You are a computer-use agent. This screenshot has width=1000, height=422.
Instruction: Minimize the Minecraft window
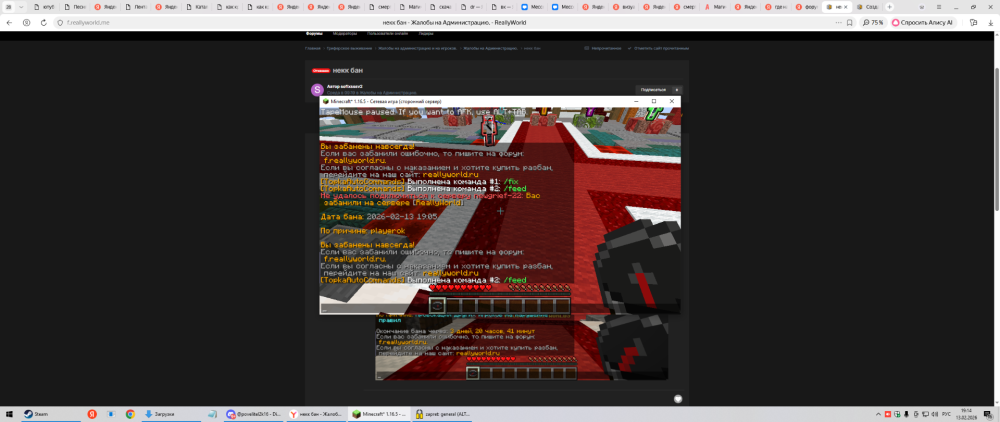[x=636, y=101]
